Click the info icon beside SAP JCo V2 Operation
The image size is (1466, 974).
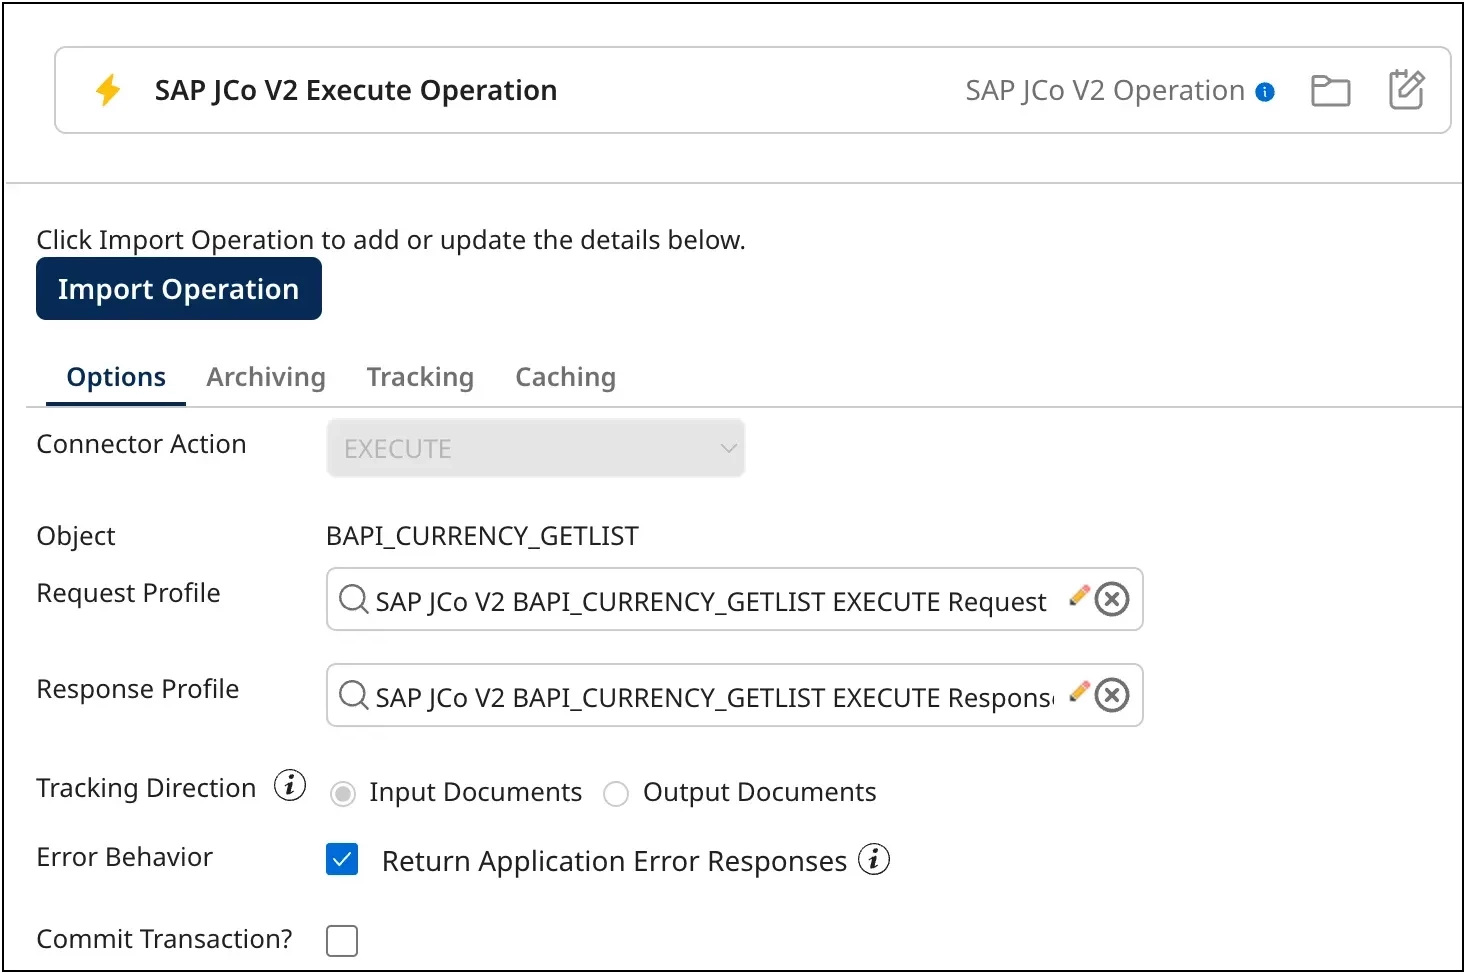(1266, 91)
